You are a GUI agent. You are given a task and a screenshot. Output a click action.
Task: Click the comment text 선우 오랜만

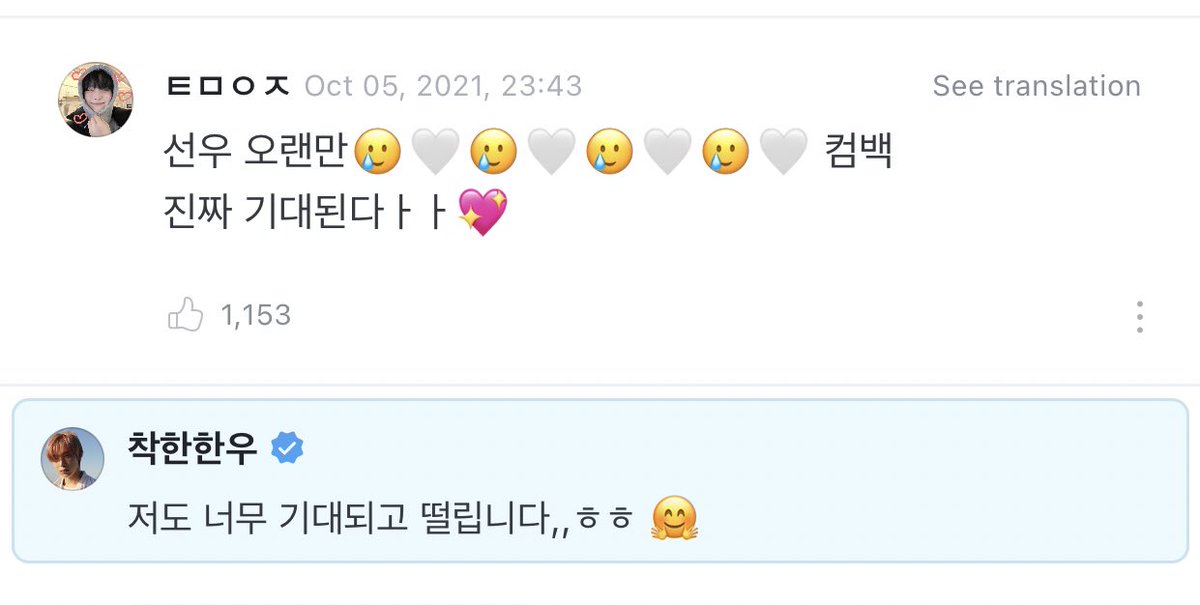pyautogui.click(x=254, y=153)
